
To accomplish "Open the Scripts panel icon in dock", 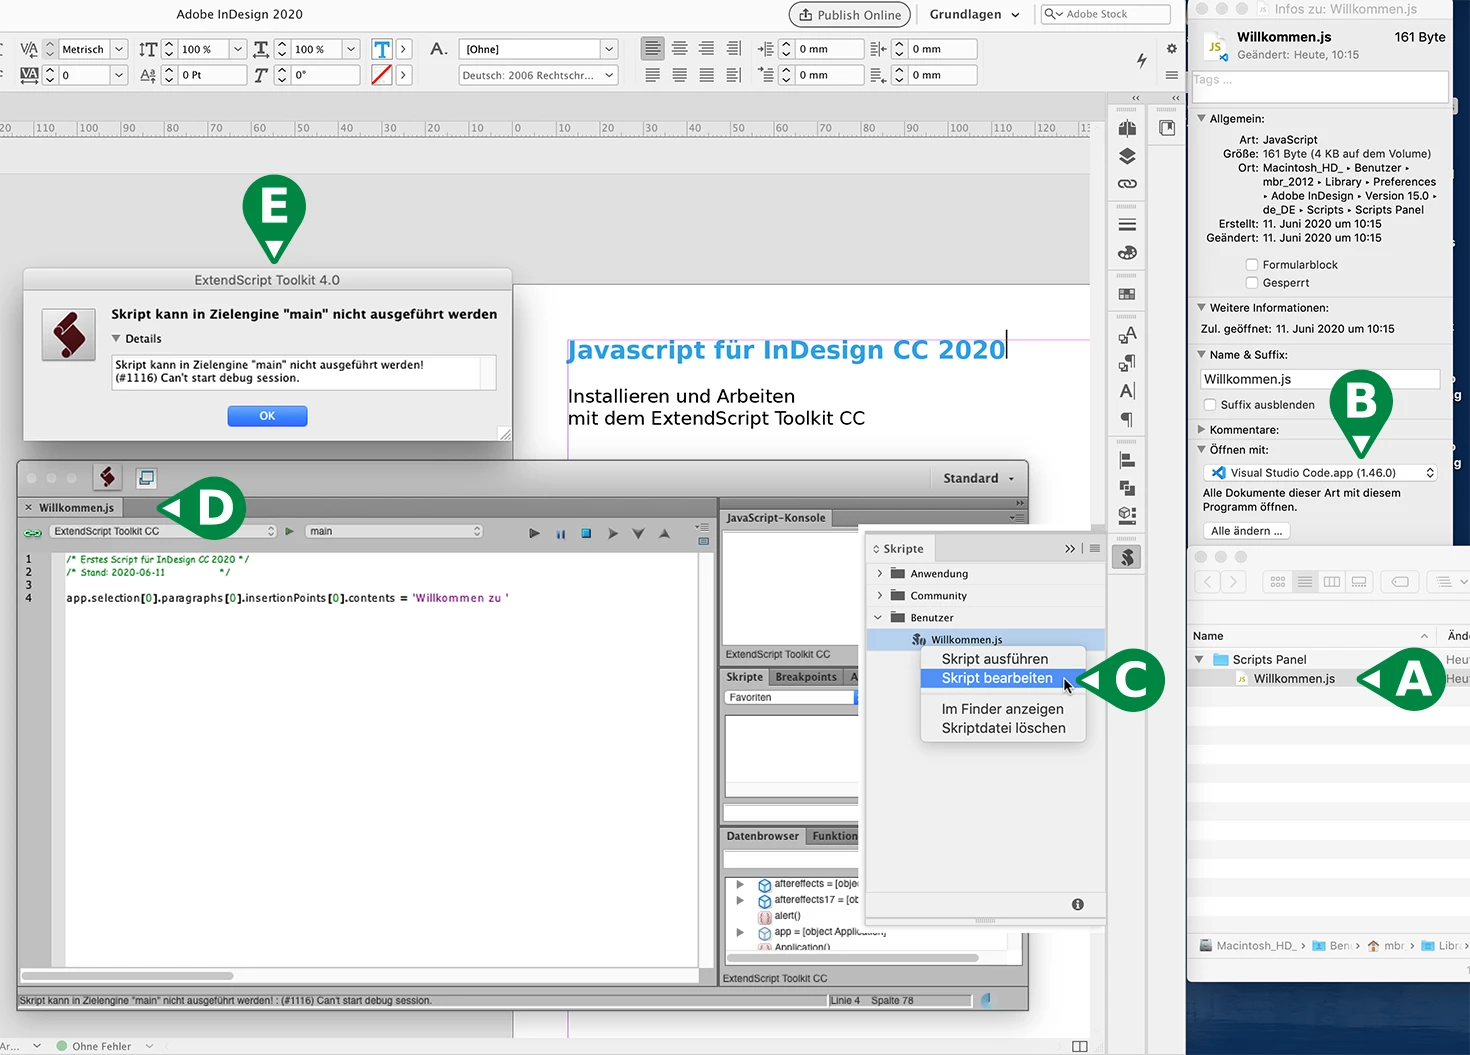I will 1127,557.
